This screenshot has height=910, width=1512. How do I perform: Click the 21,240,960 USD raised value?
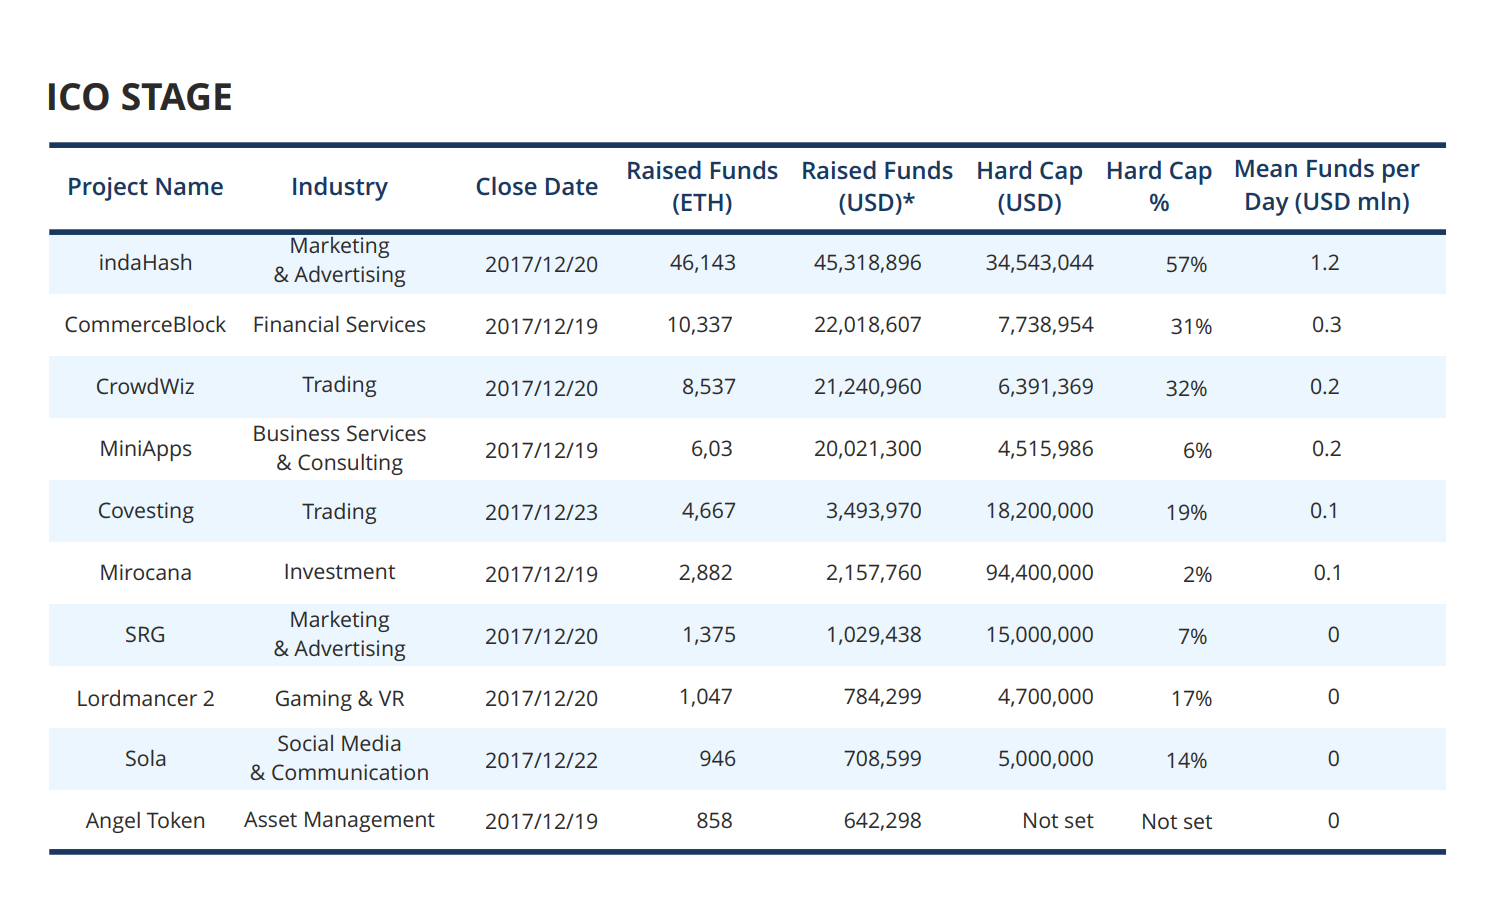(x=868, y=387)
